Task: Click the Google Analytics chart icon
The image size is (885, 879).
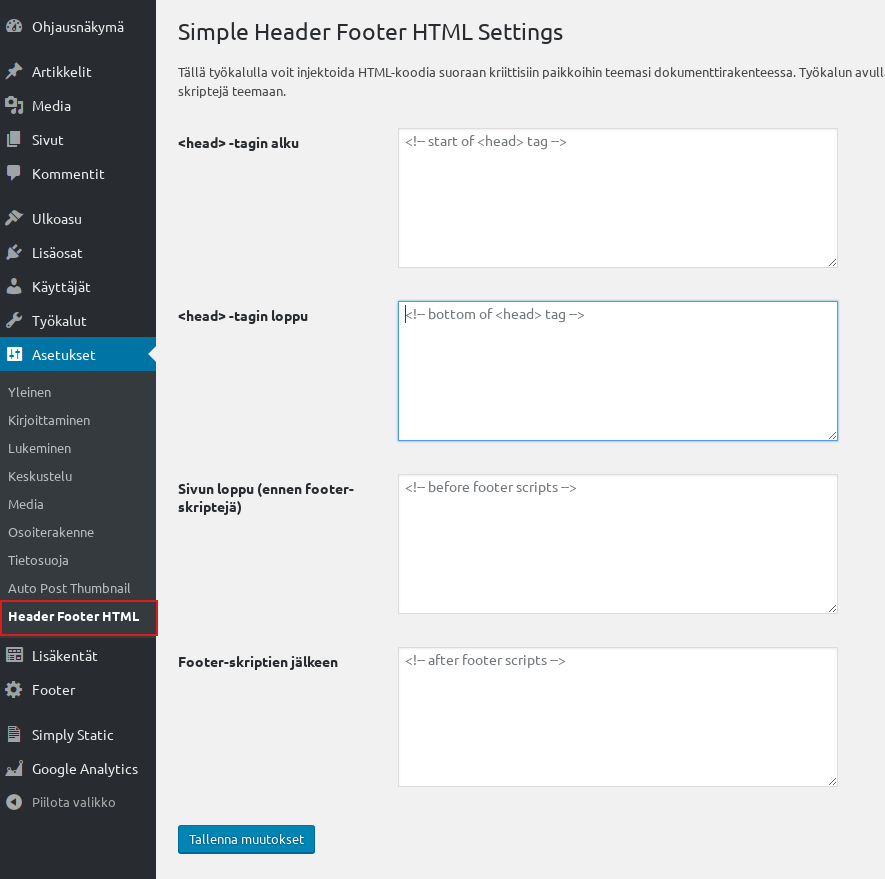Action: point(14,768)
